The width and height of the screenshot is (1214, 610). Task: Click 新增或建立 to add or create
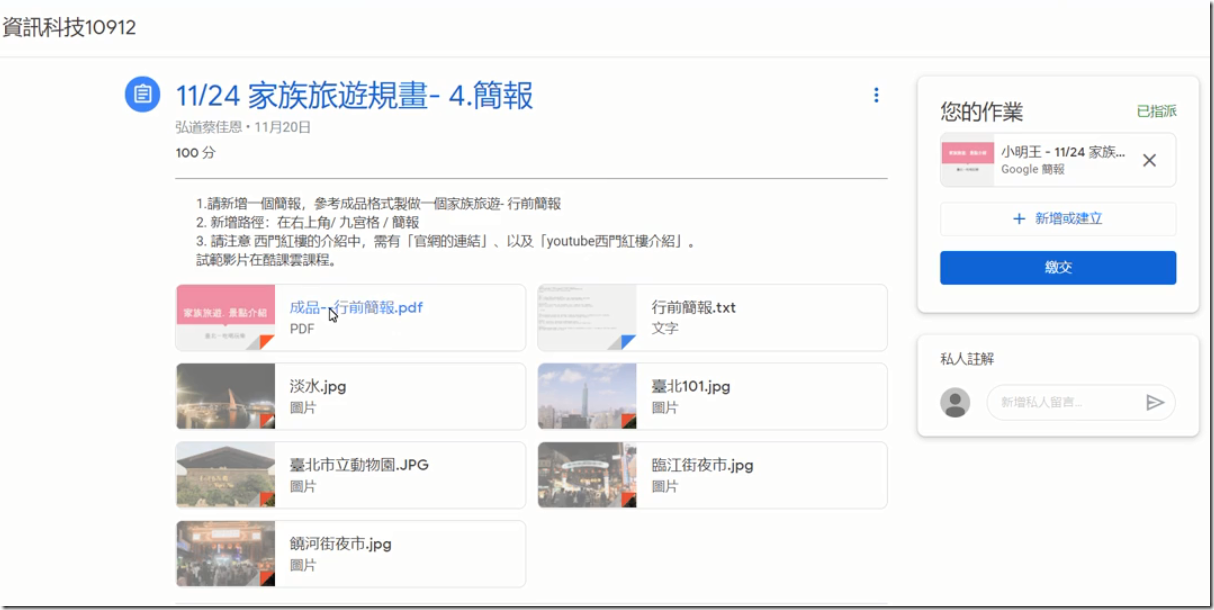1057,218
